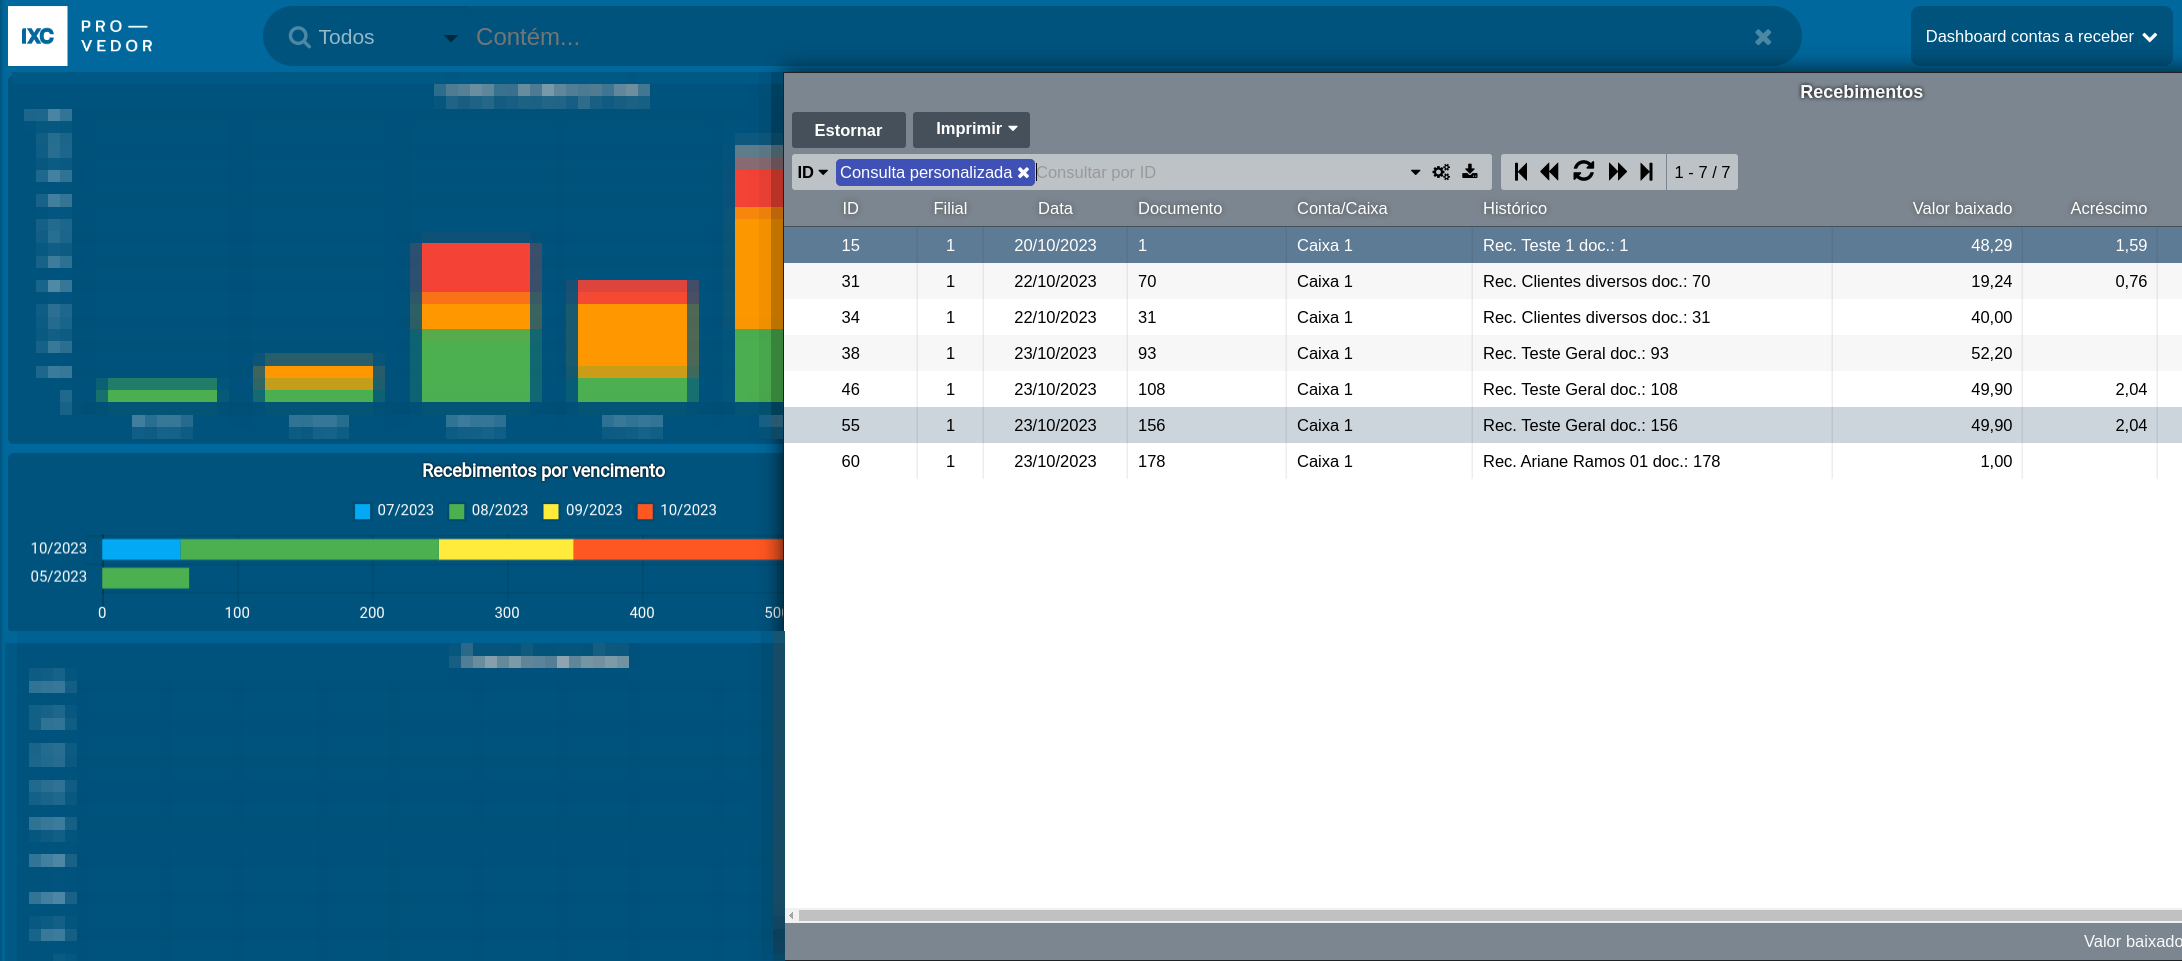This screenshot has width=2182, height=961.
Task: Remove the Consulta personalizada filter tag
Action: coord(1023,173)
